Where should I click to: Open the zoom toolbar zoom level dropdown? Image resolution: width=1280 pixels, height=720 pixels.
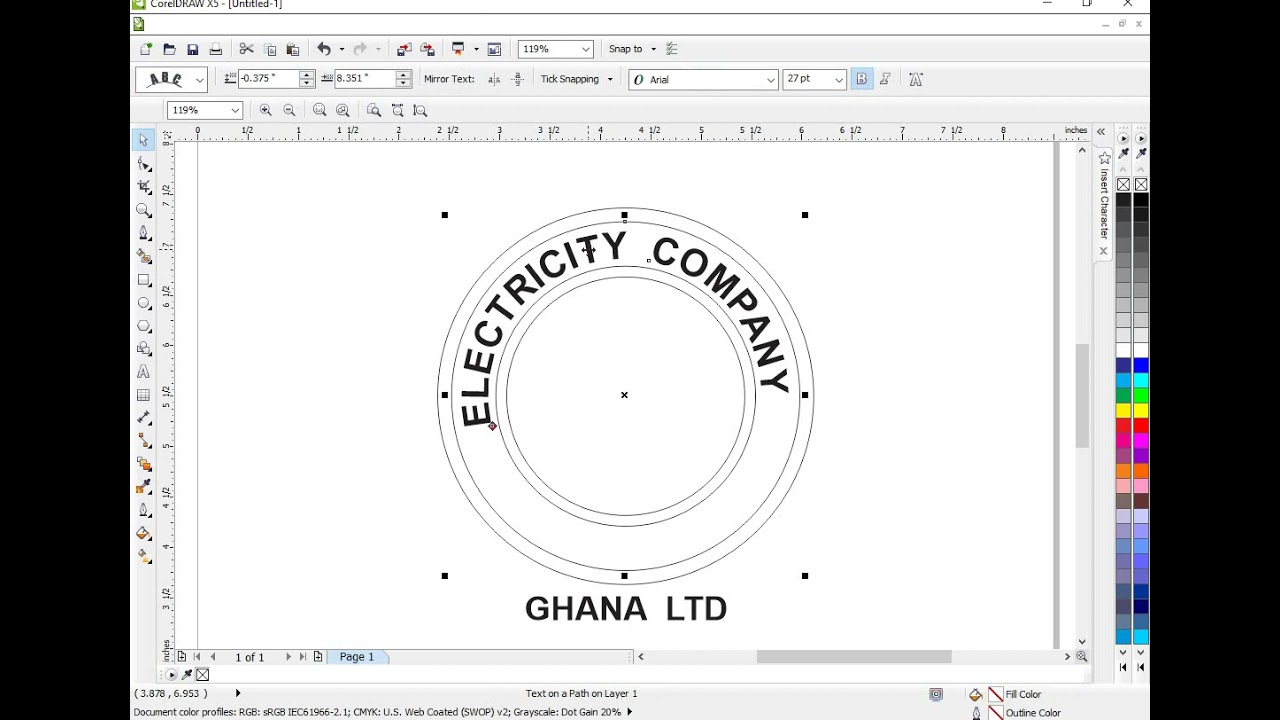235,110
